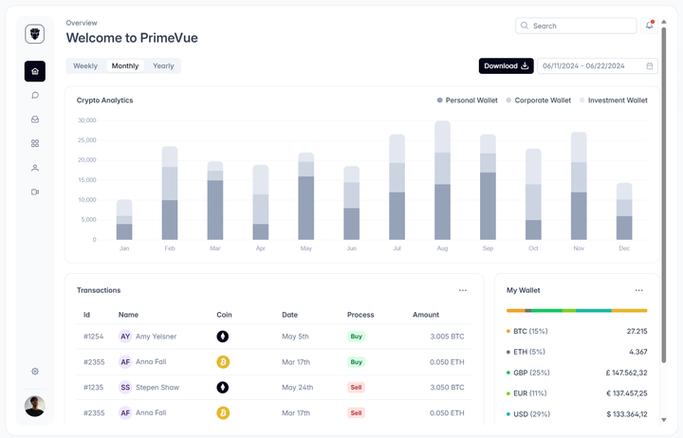This screenshot has width=683, height=438.
Task: Open the chat bubble icon in sidebar
Action: coord(35,95)
